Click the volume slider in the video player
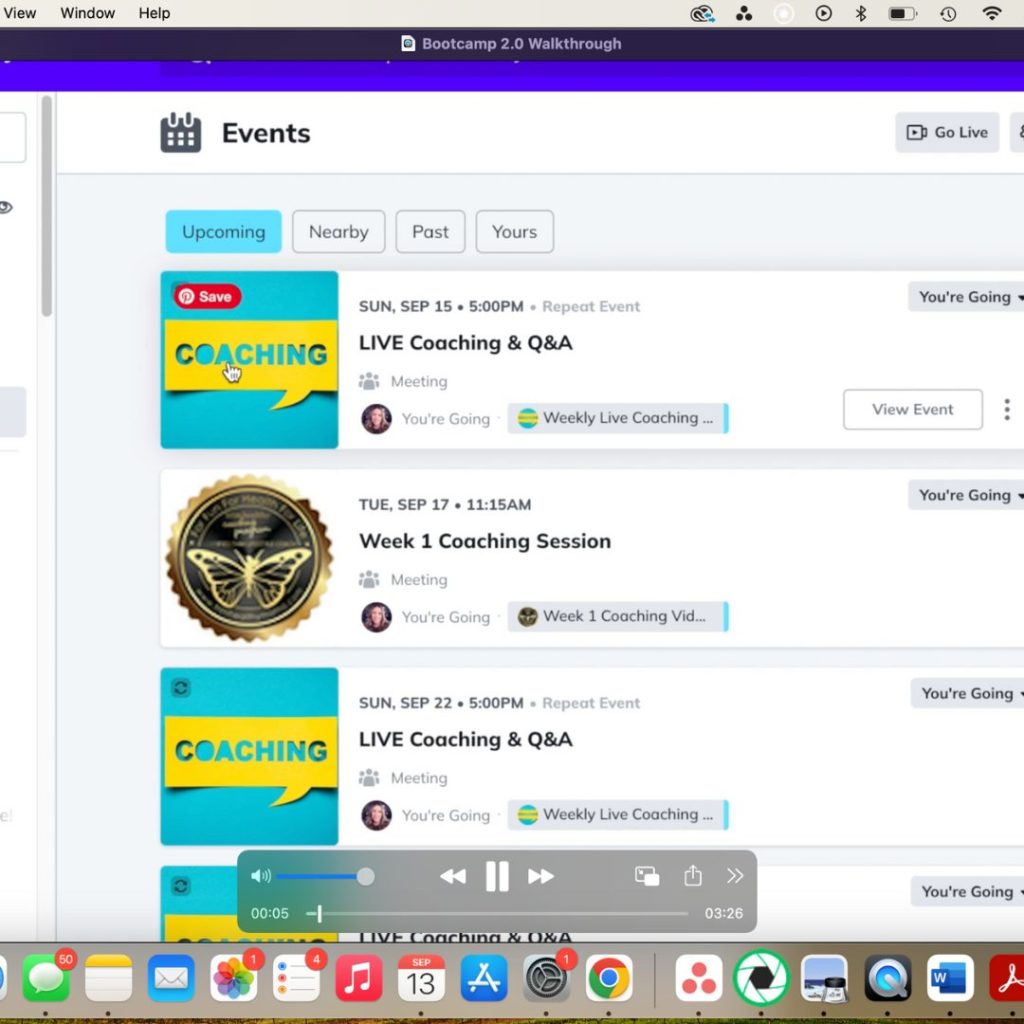The width and height of the screenshot is (1024, 1024). 320,876
